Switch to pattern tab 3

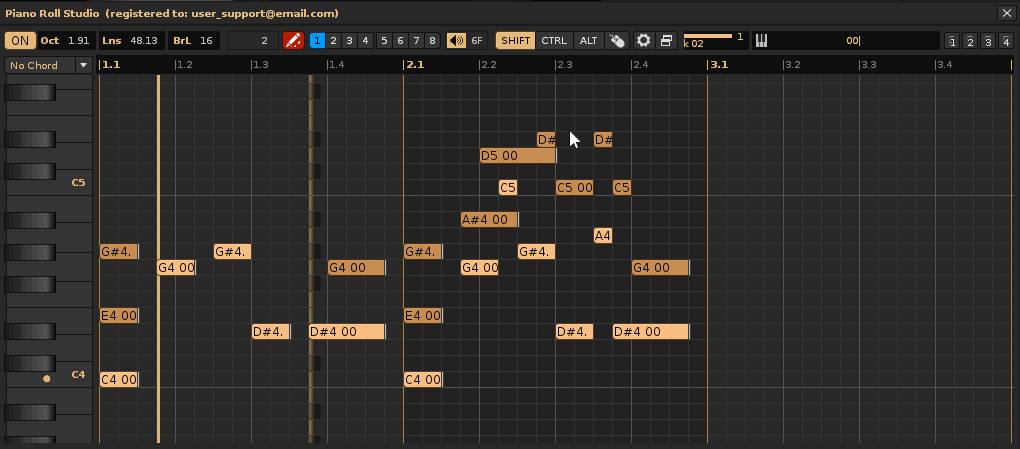coord(349,41)
